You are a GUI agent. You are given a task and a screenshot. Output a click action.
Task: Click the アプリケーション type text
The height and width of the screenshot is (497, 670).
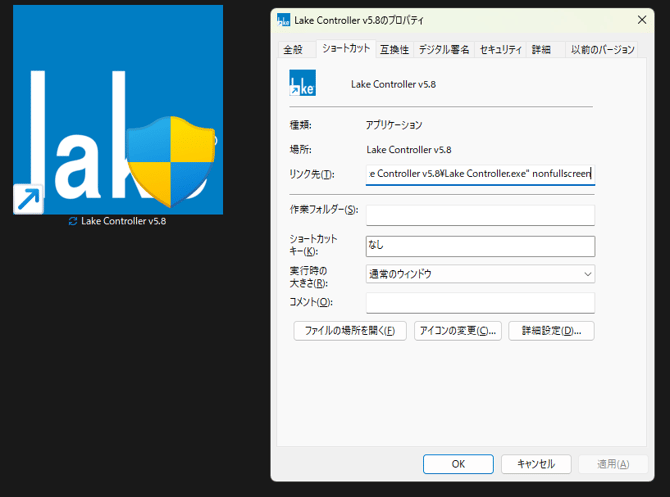click(394, 125)
